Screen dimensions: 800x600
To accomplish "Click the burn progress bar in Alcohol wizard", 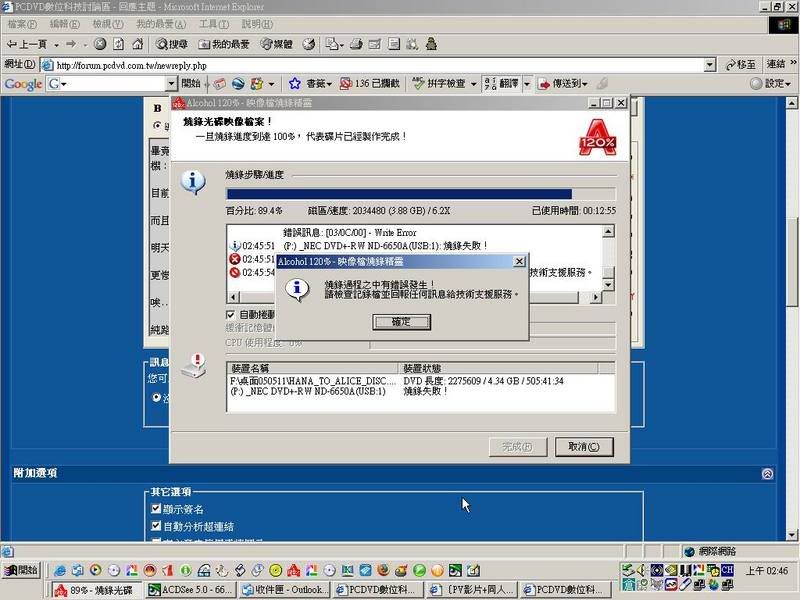I will tap(421, 194).
